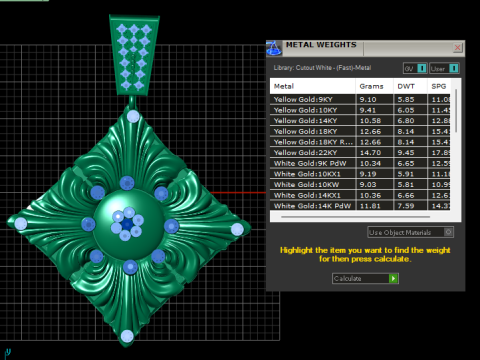480x360 pixels.
Task: Click the gem at the pendant's bottom corner
Action: tap(127, 336)
